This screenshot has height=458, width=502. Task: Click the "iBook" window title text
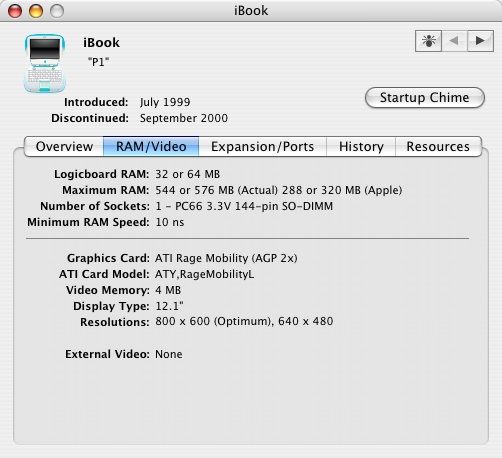coord(251,11)
